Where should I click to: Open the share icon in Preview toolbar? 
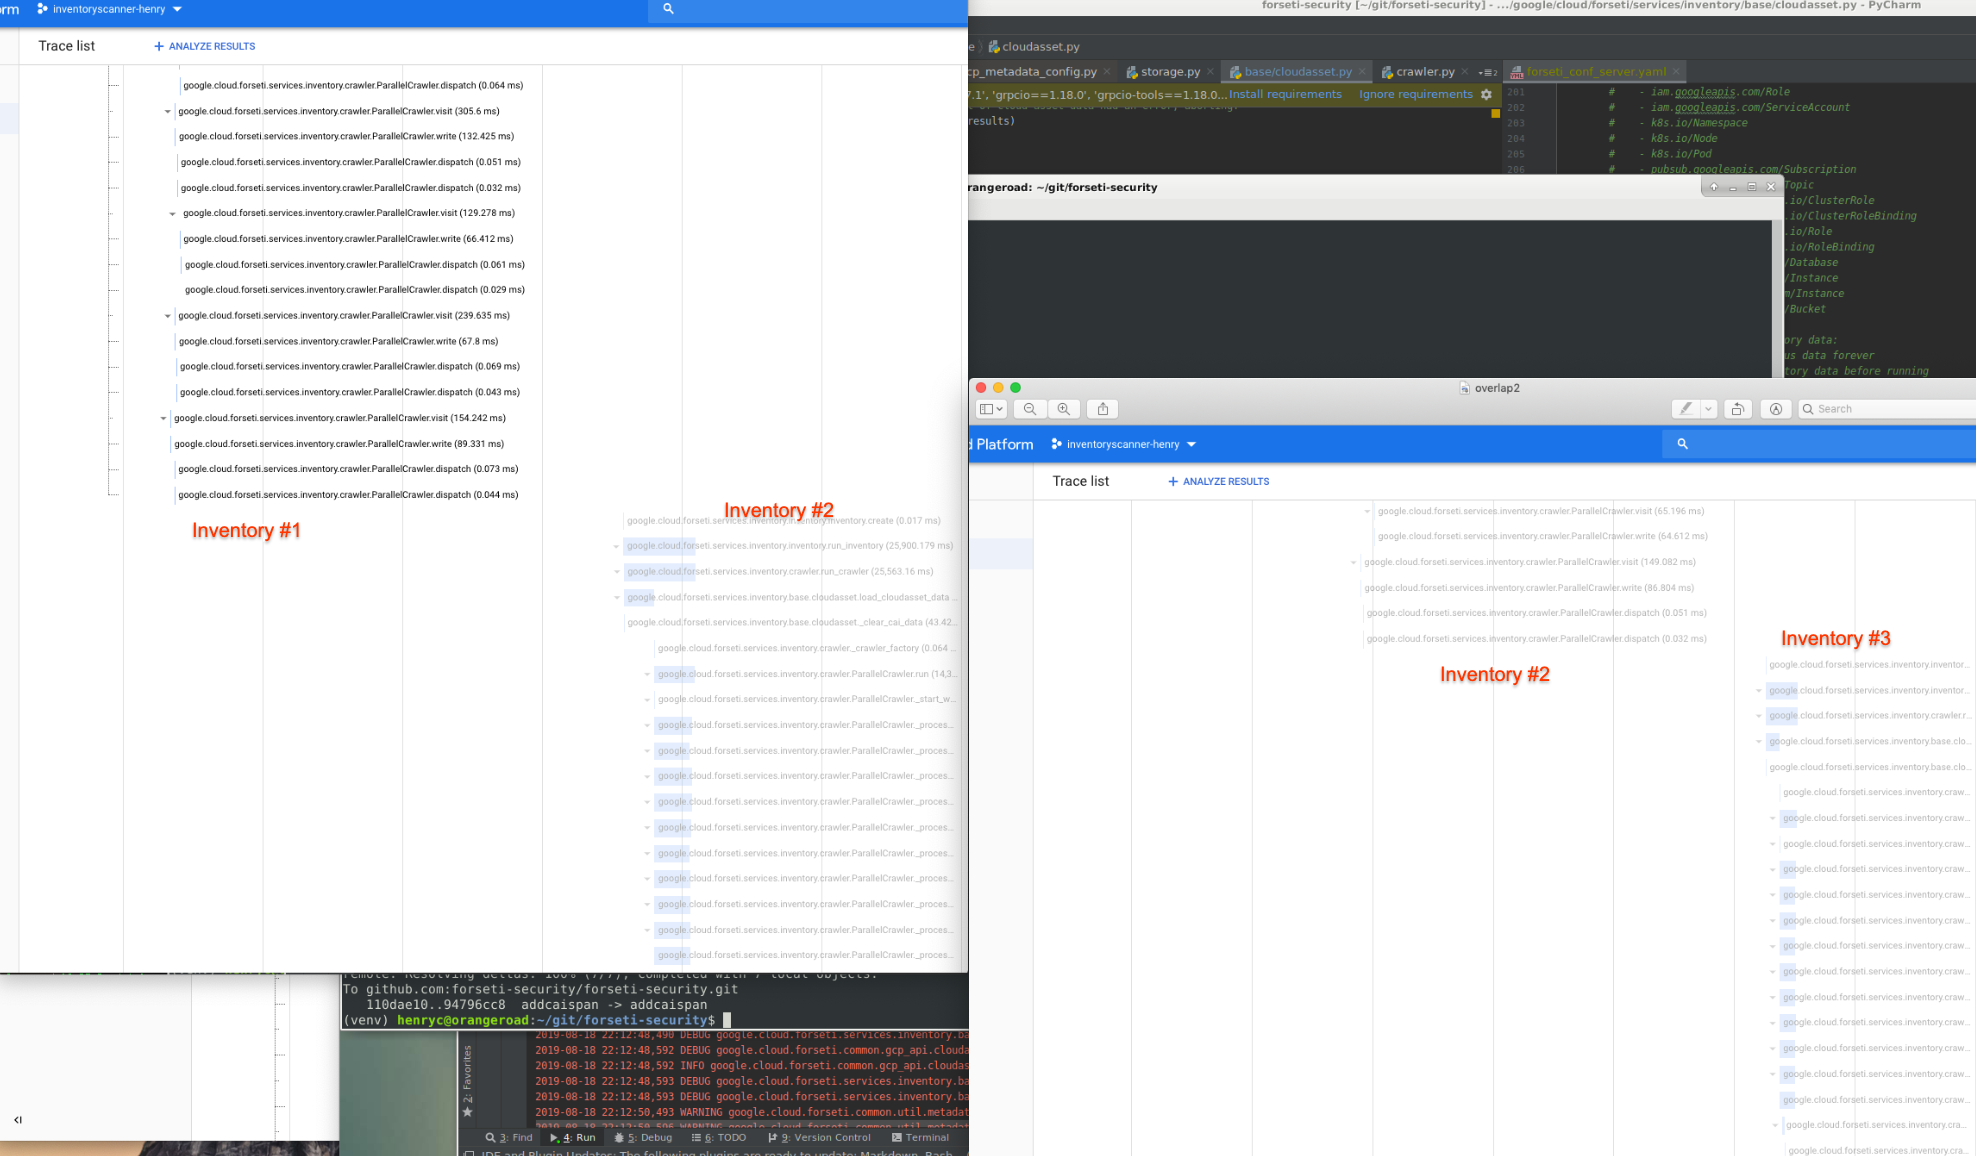point(1103,409)
